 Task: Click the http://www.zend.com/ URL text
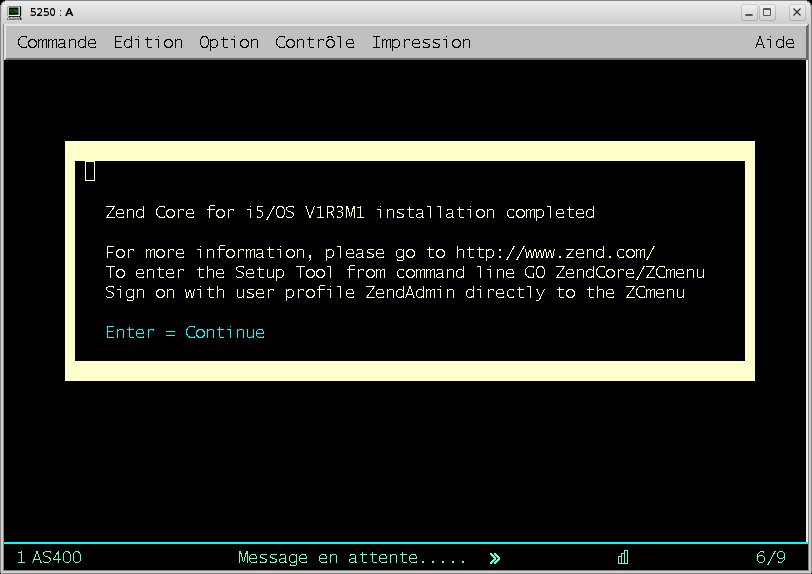(x=555, y=252)
